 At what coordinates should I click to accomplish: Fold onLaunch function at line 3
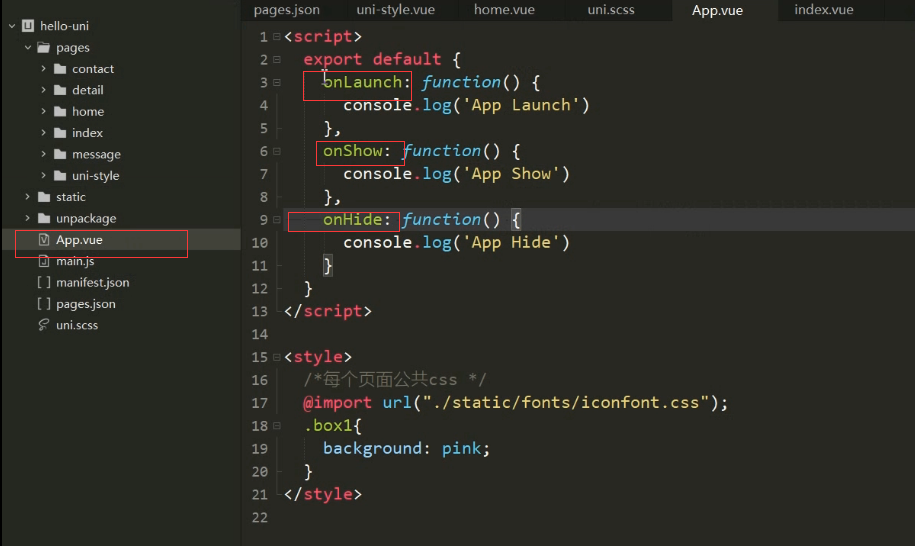277,82
